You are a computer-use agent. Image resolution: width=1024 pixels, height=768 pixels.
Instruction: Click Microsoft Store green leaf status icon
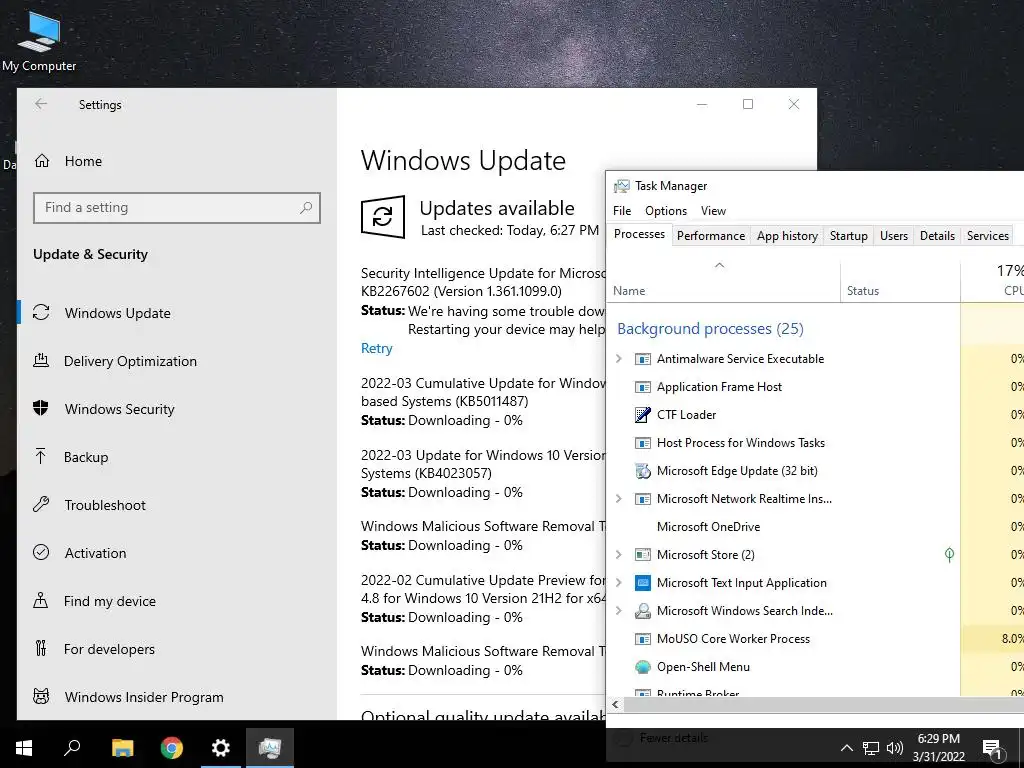(950, 554)
